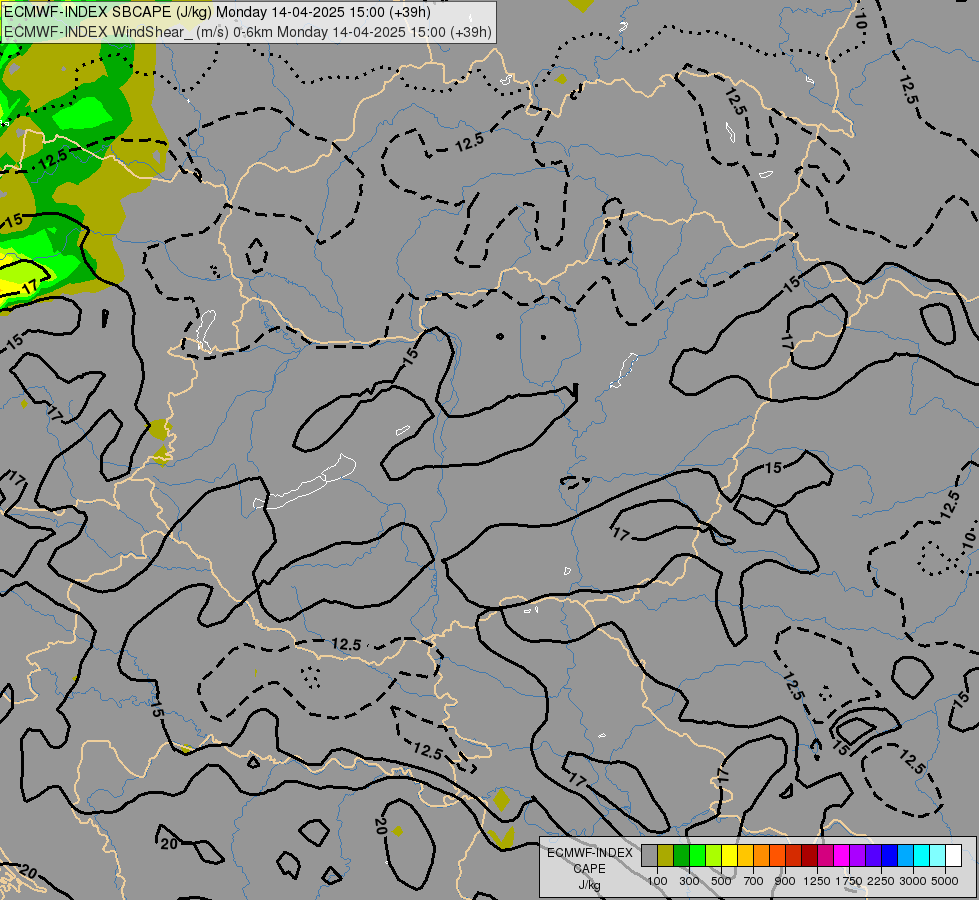Click legend value '1750'
Image resolution: width=979 pixels, height=900 pixels.
click(849, 881)
